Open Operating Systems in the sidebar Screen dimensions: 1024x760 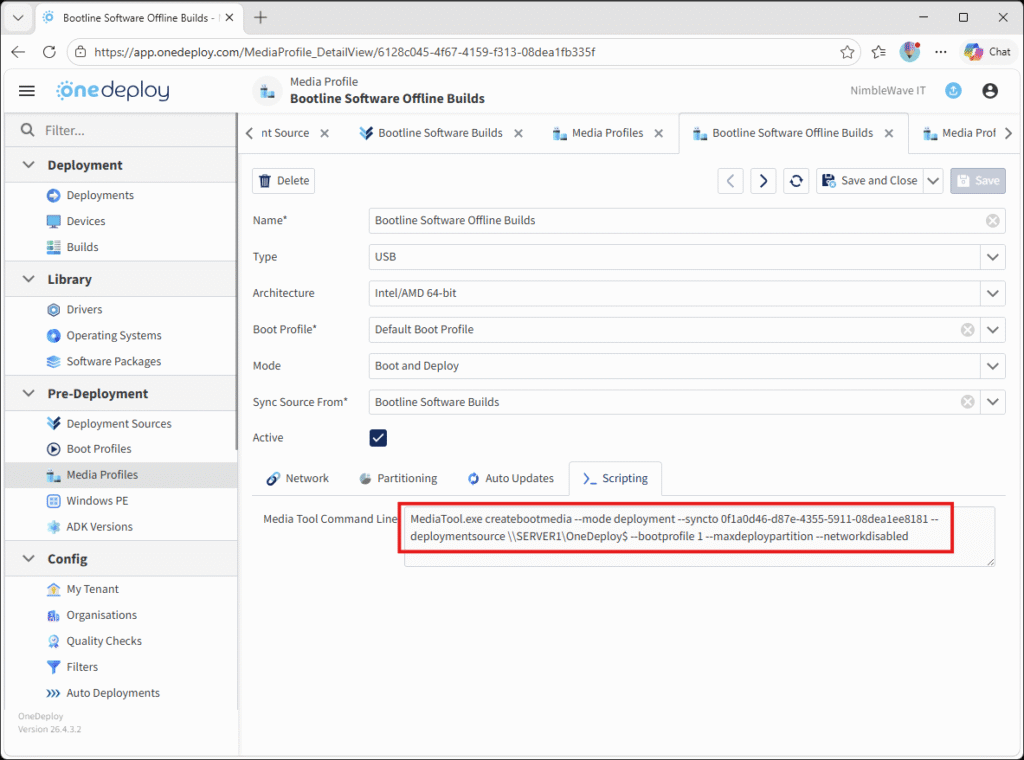tap(114, 336)
